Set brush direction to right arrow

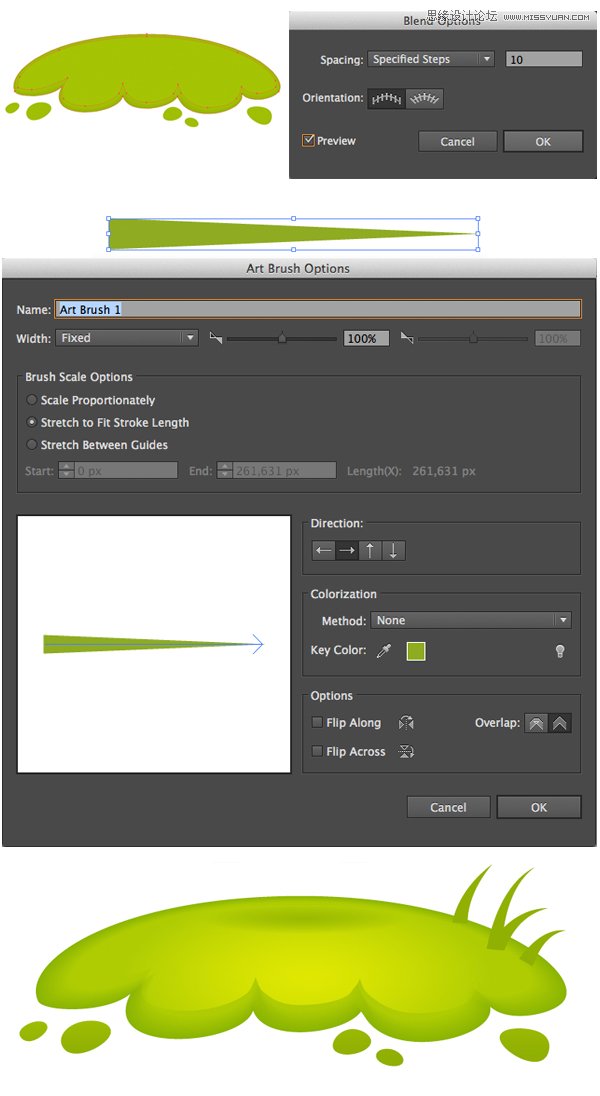[x=347, y=551]
